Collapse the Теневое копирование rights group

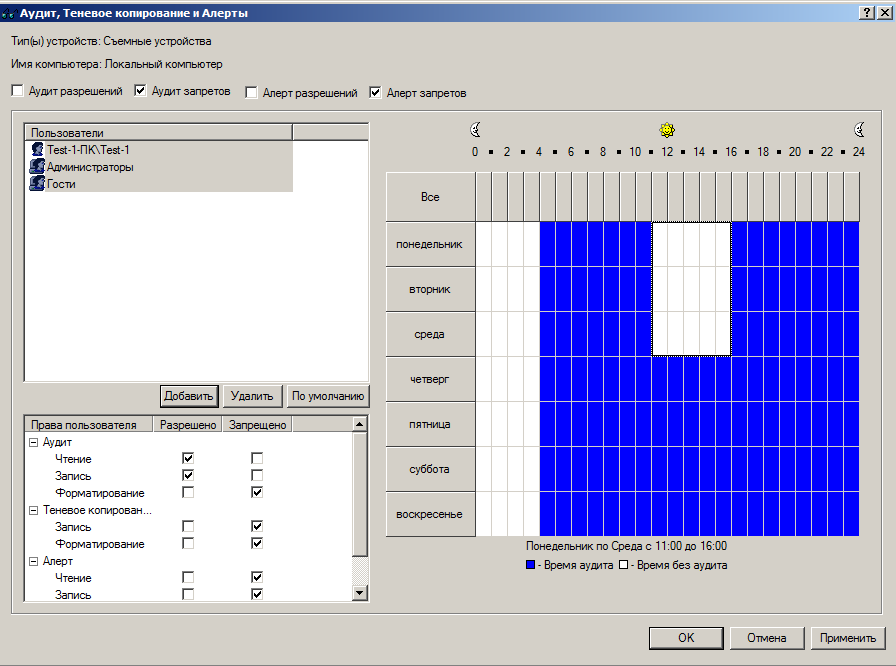[34, 510]
